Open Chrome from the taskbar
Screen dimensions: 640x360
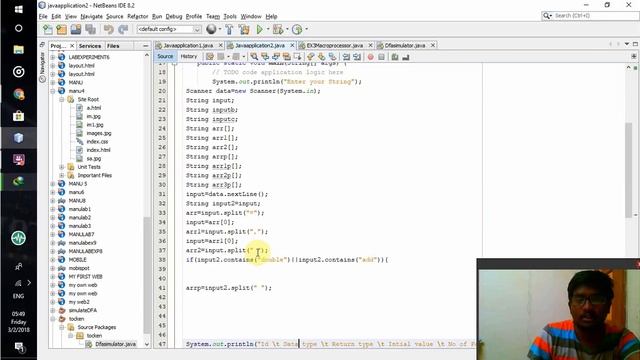coord(18,94)
